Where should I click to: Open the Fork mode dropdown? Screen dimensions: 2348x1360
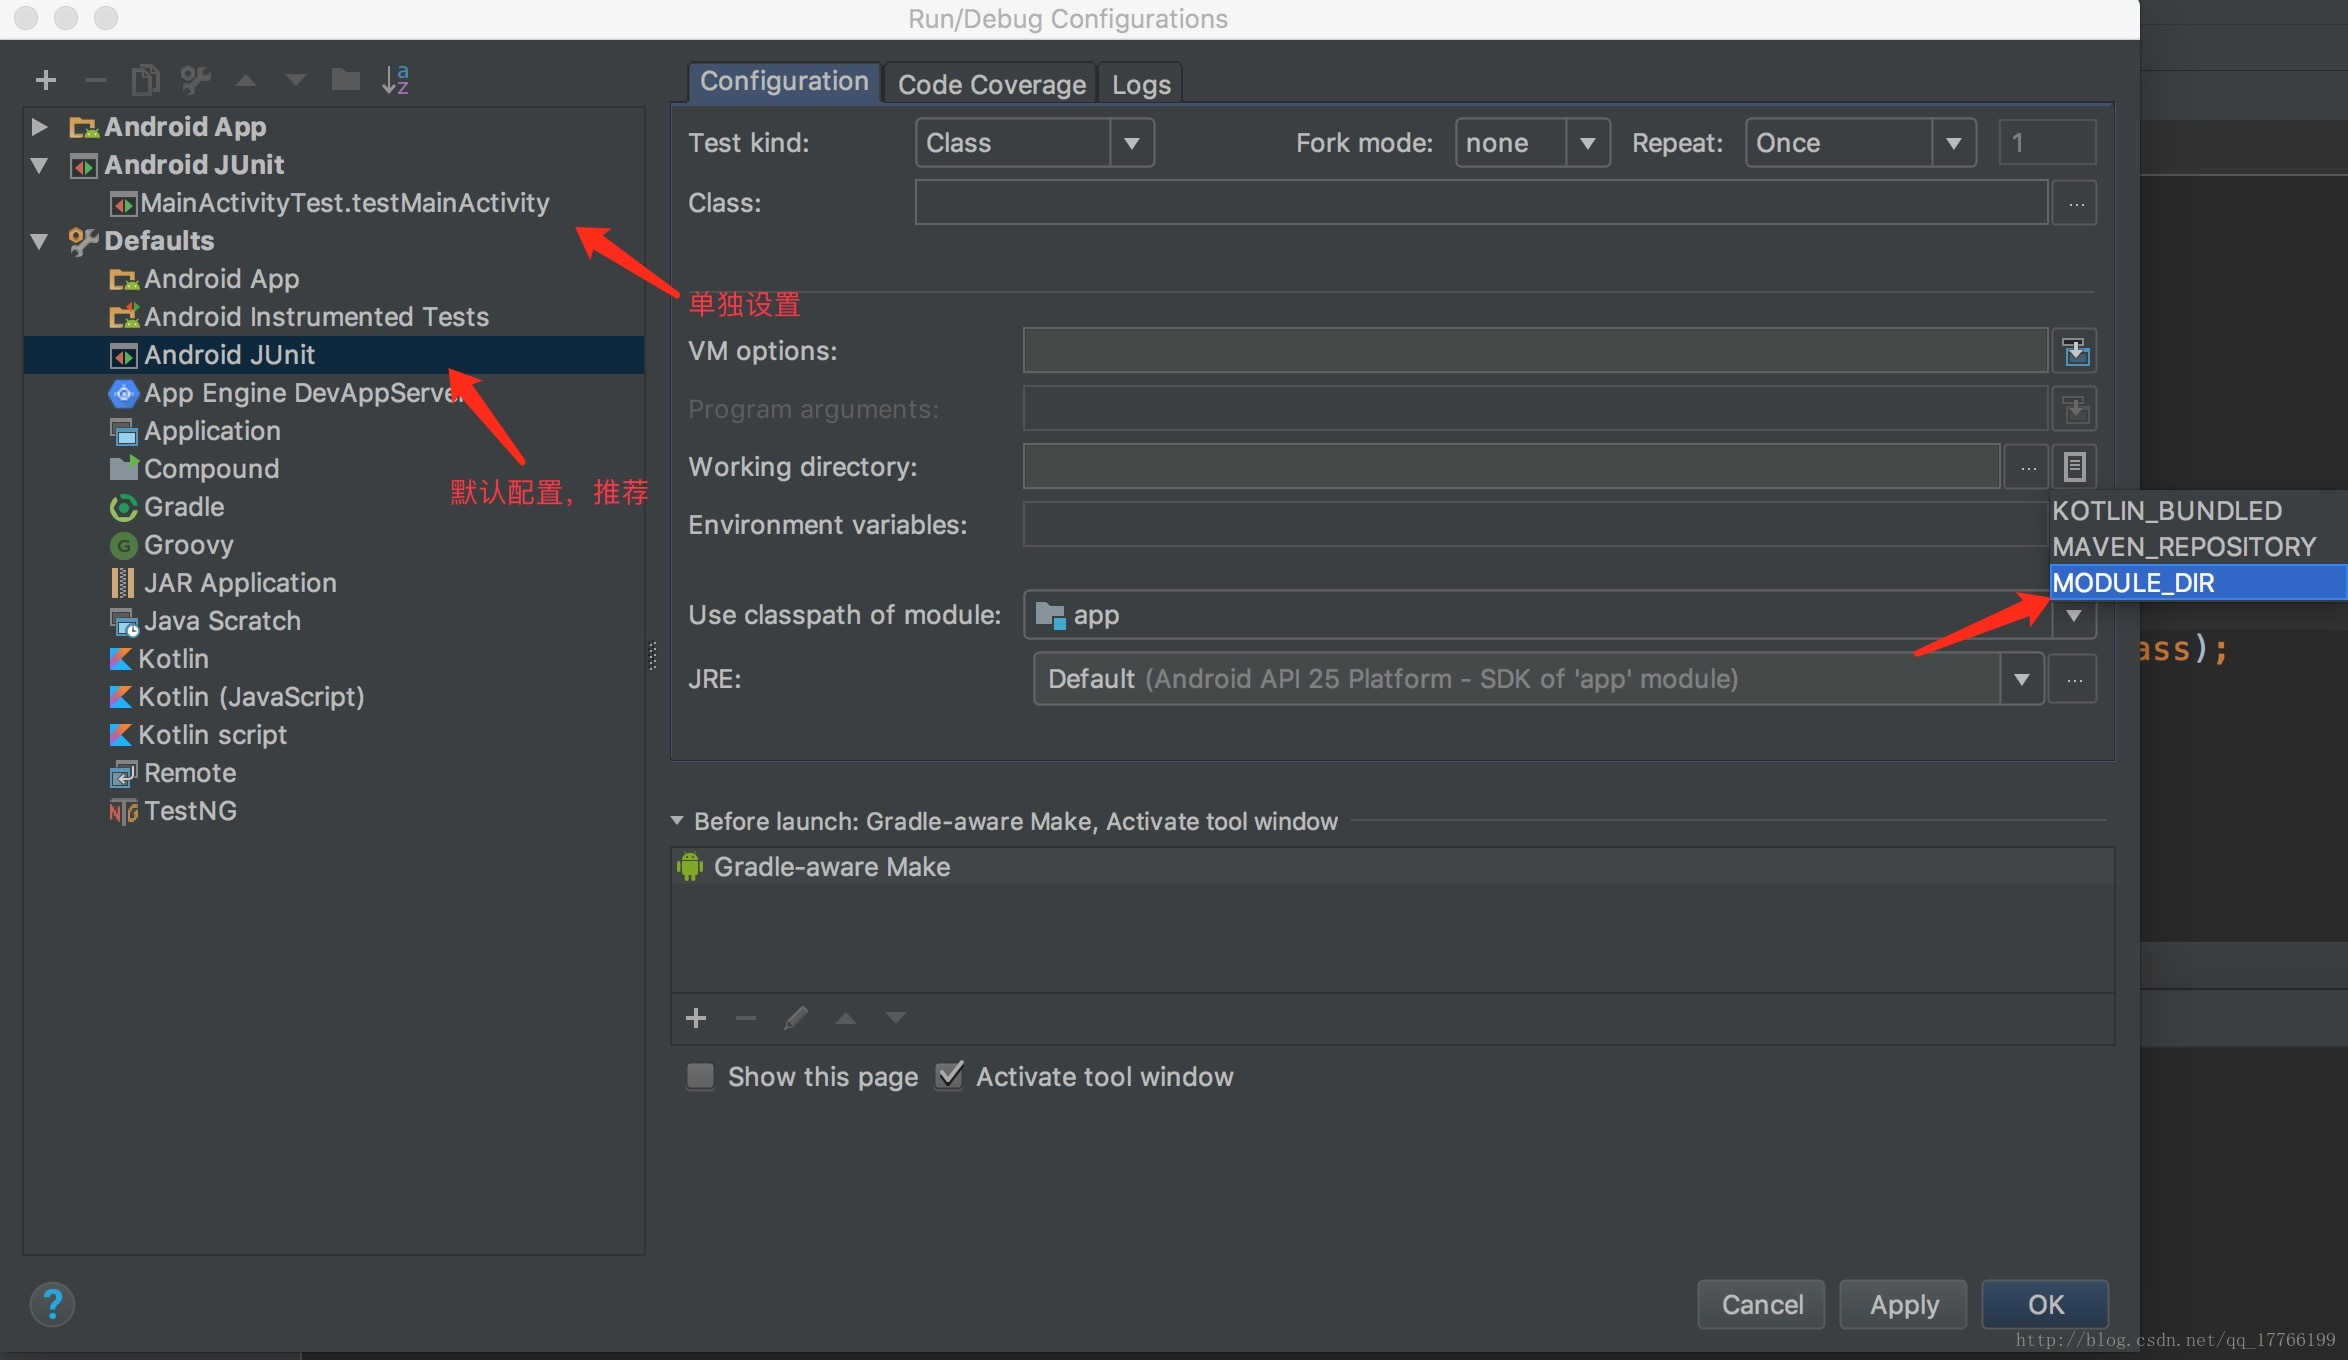tap(1587, 143)
